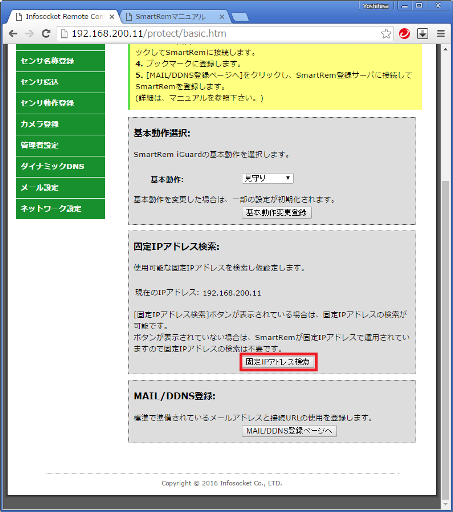Open the ネットワーク設定 sidebar menu
The image size is (453, 512).
point(60,209)
